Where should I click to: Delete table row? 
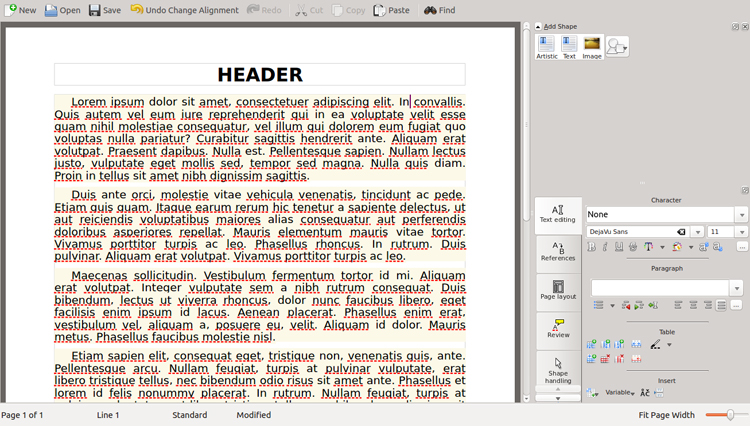coord(606,359)
